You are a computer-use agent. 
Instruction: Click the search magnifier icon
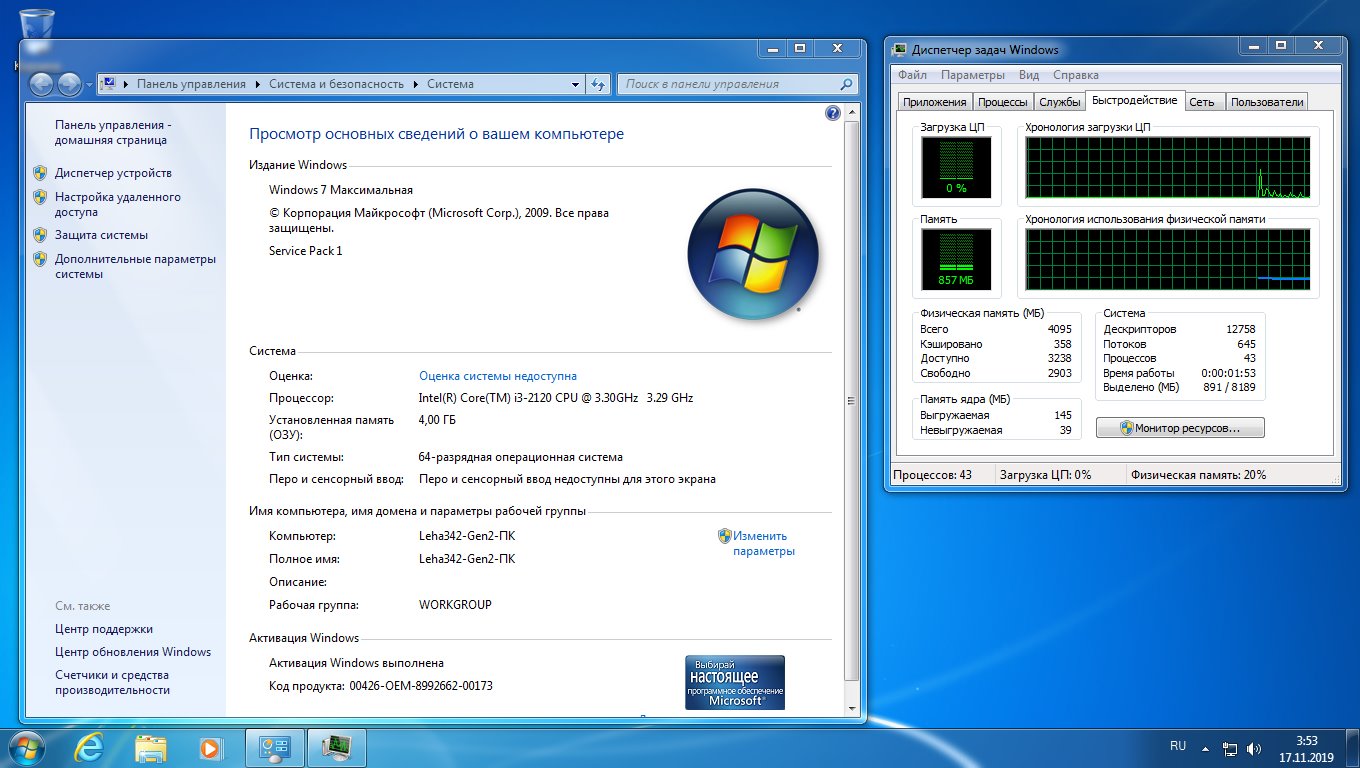[x=846, y=84]
